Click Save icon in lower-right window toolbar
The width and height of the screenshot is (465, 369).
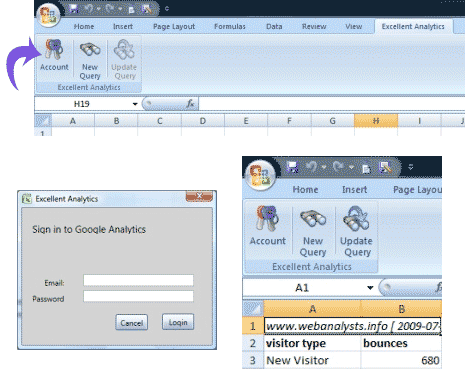pos(292,167)
